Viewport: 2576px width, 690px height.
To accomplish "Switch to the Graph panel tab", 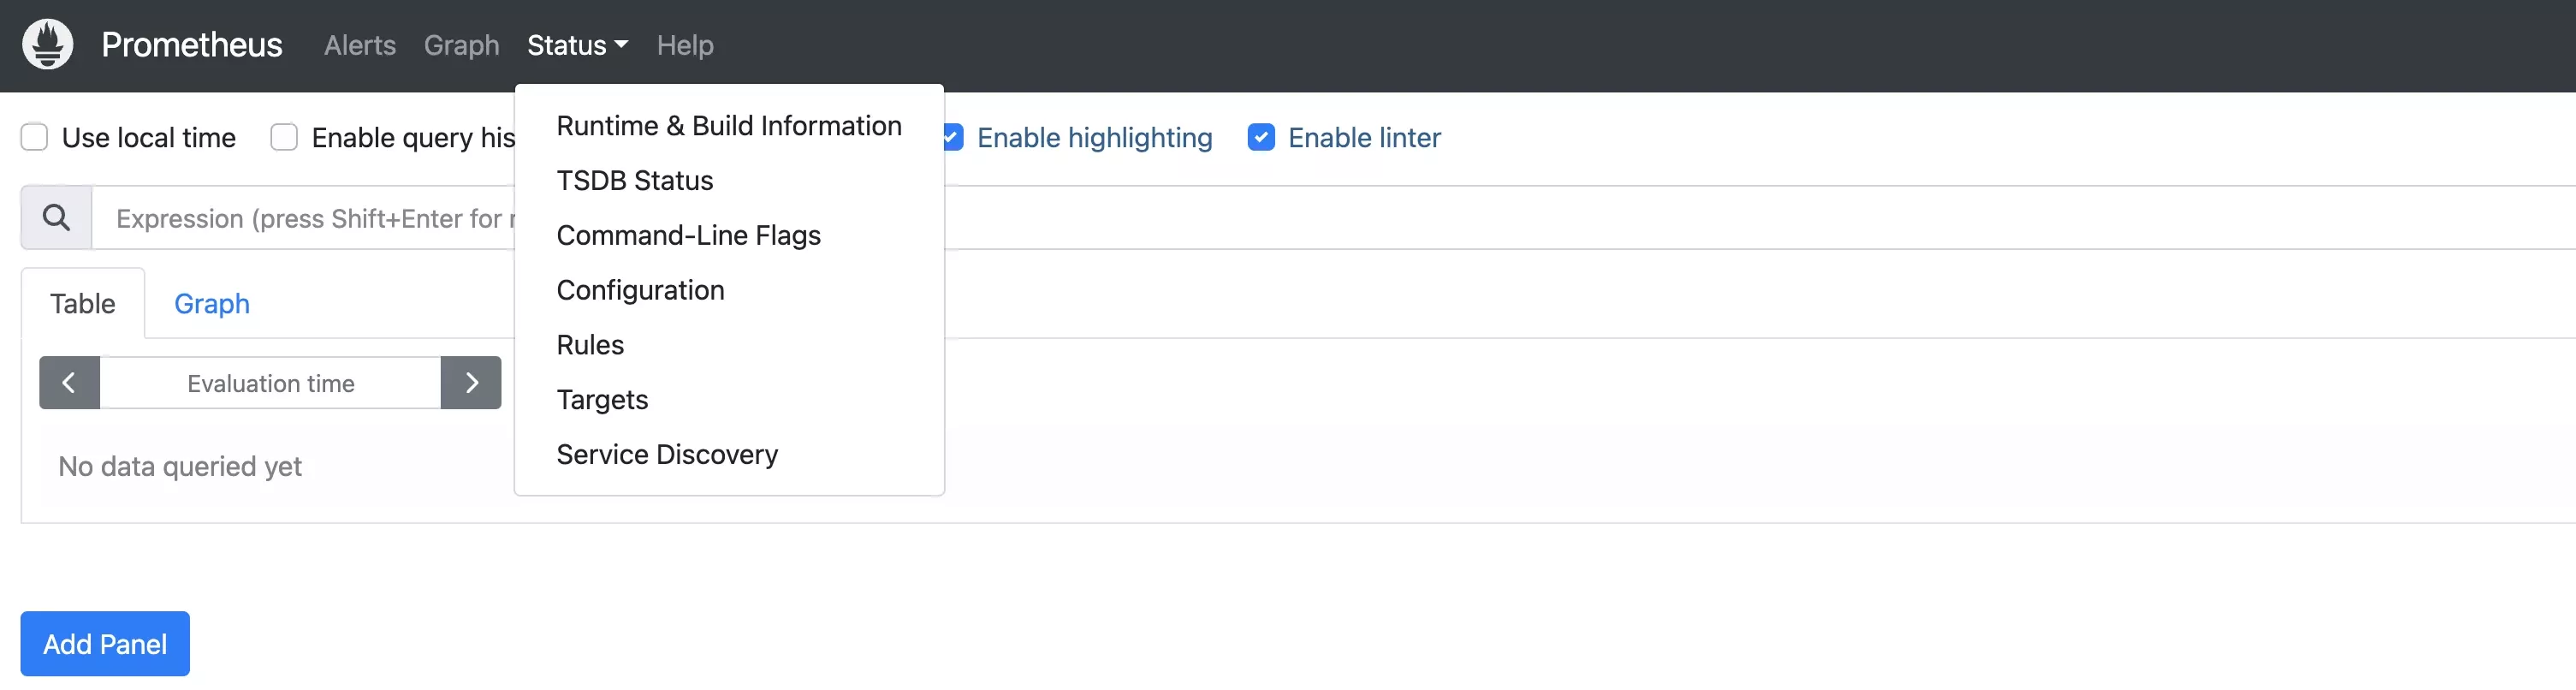I will [x=212, y=303].
